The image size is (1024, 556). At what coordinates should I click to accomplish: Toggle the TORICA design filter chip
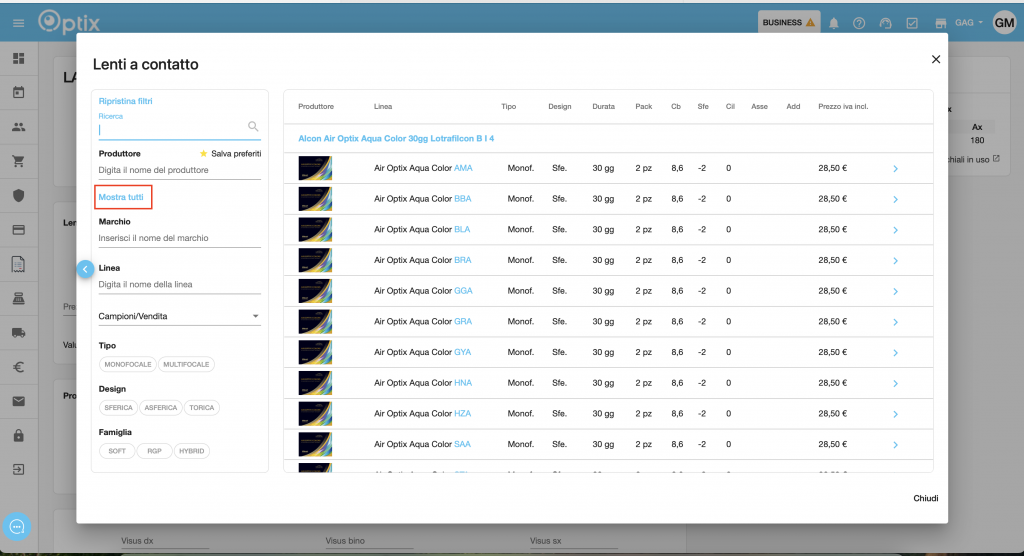pos(202,407)
